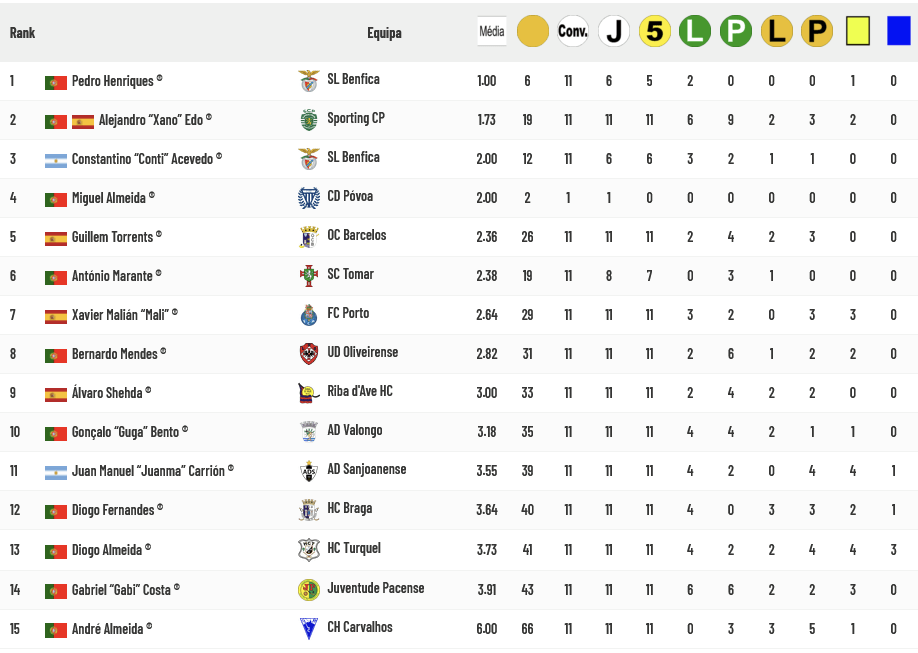The image size is (918, 653).
Task: Sort by the Conv. circle icon
Action: [x=573, y=32]
